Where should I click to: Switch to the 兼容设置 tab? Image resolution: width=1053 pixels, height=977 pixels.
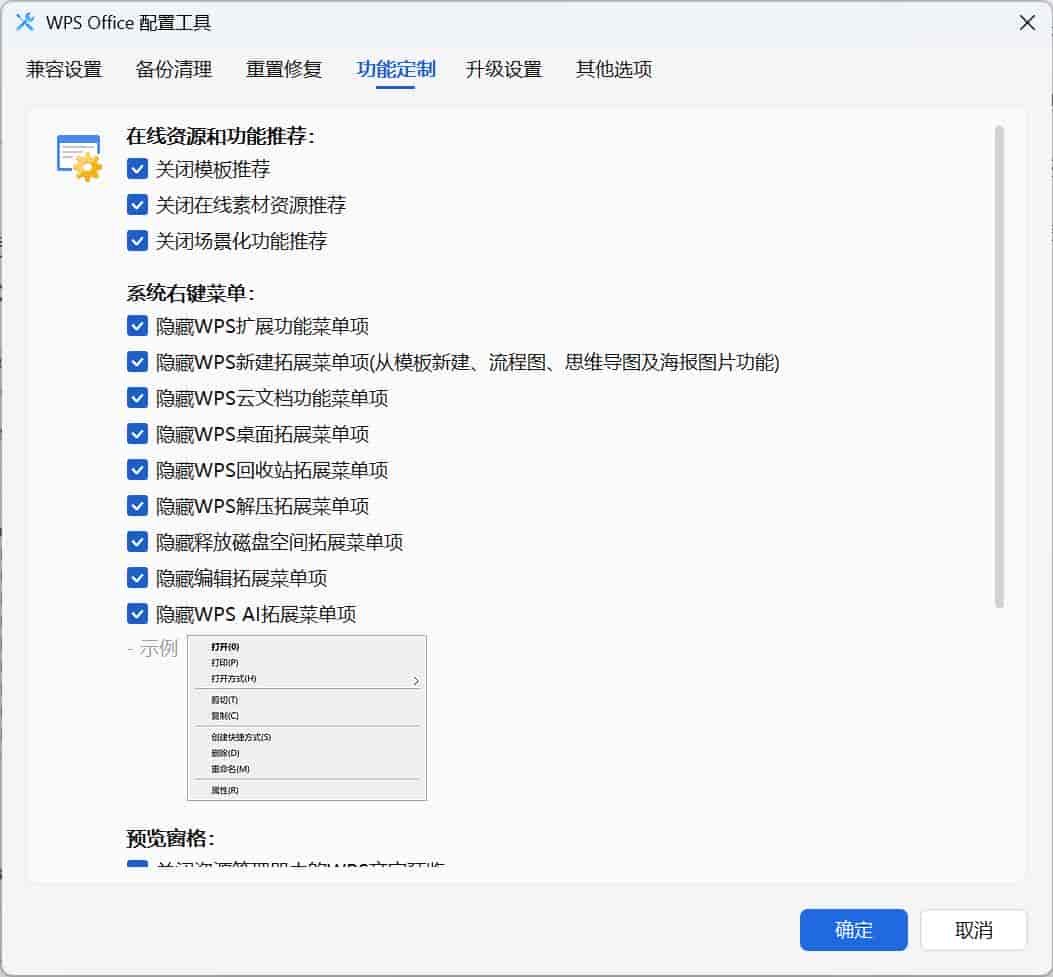coord(64,69)
